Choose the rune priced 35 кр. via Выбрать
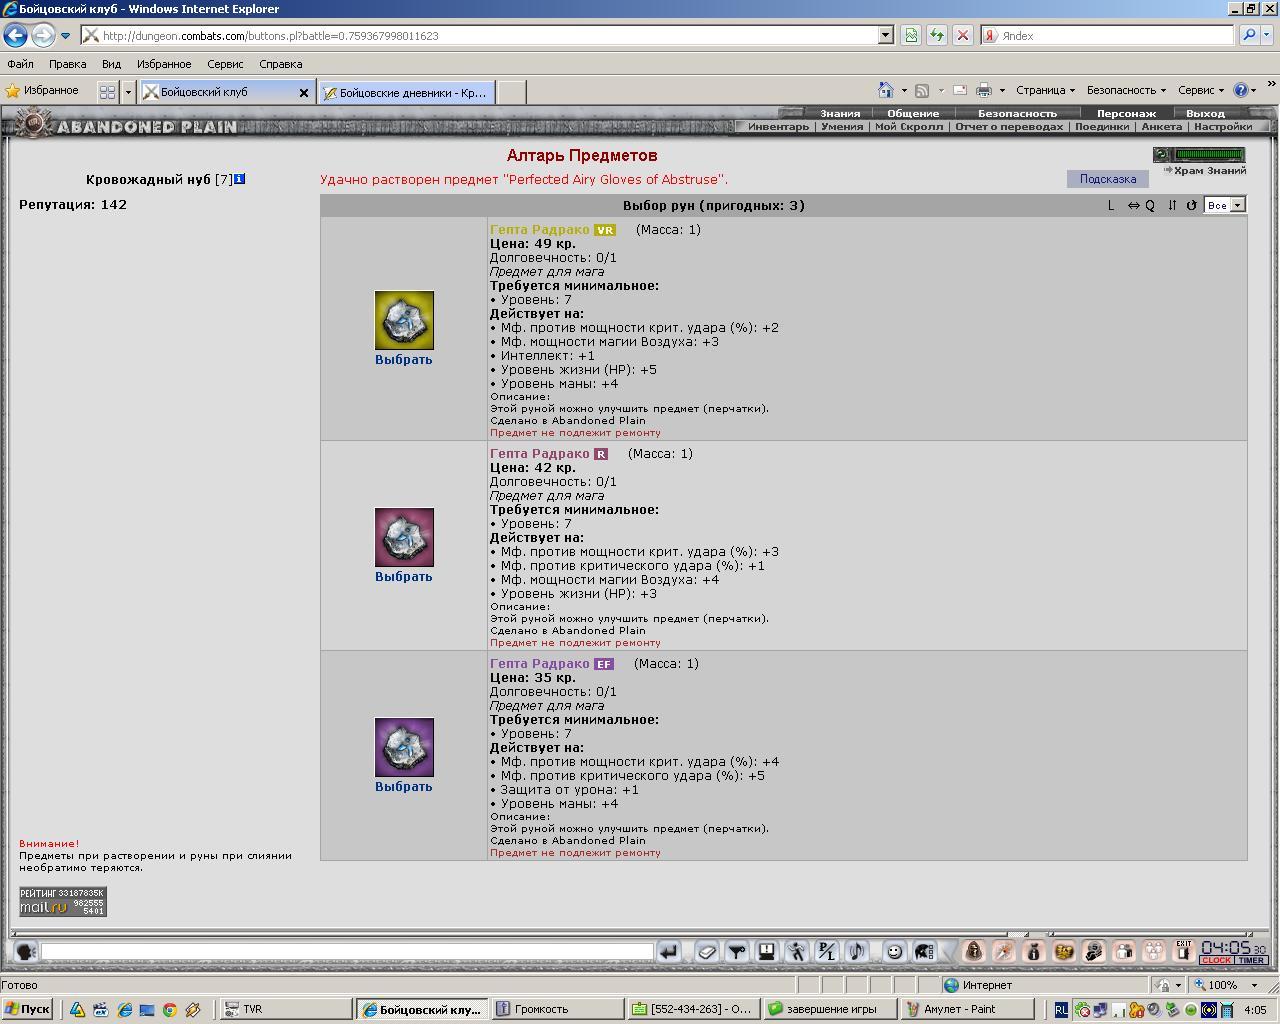Viewport: 1280px width, 1024px height. tap(404, 787)
